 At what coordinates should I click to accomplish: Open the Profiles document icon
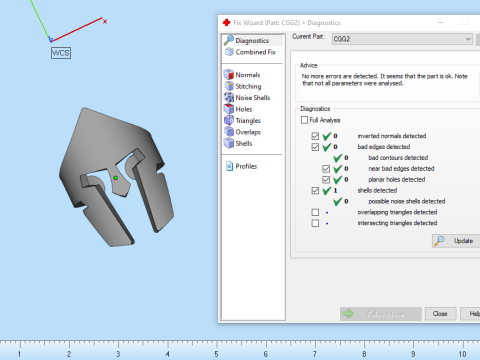pyautogui.click(x=229, y=166)
